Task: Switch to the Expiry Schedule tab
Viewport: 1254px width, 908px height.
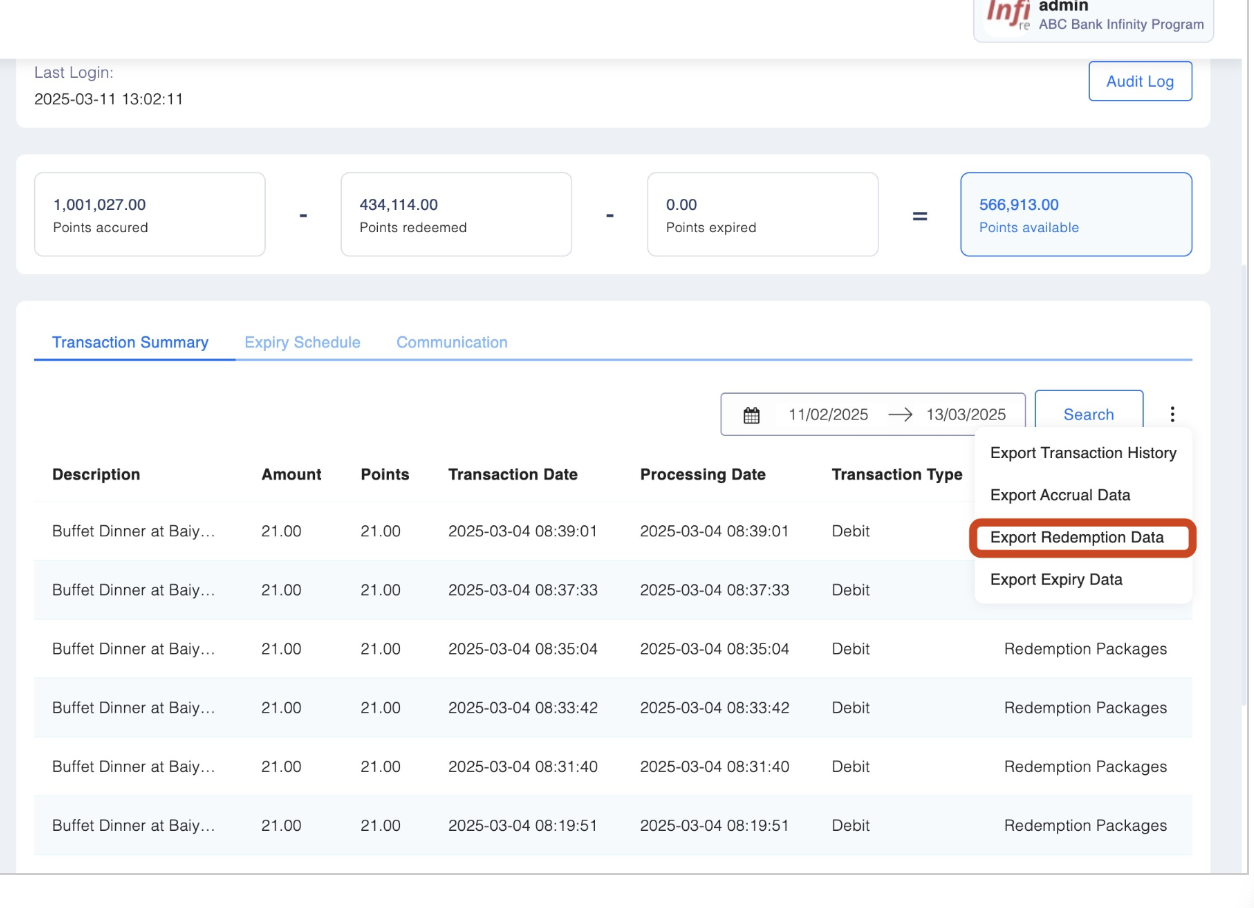Action: coord(302,342)
